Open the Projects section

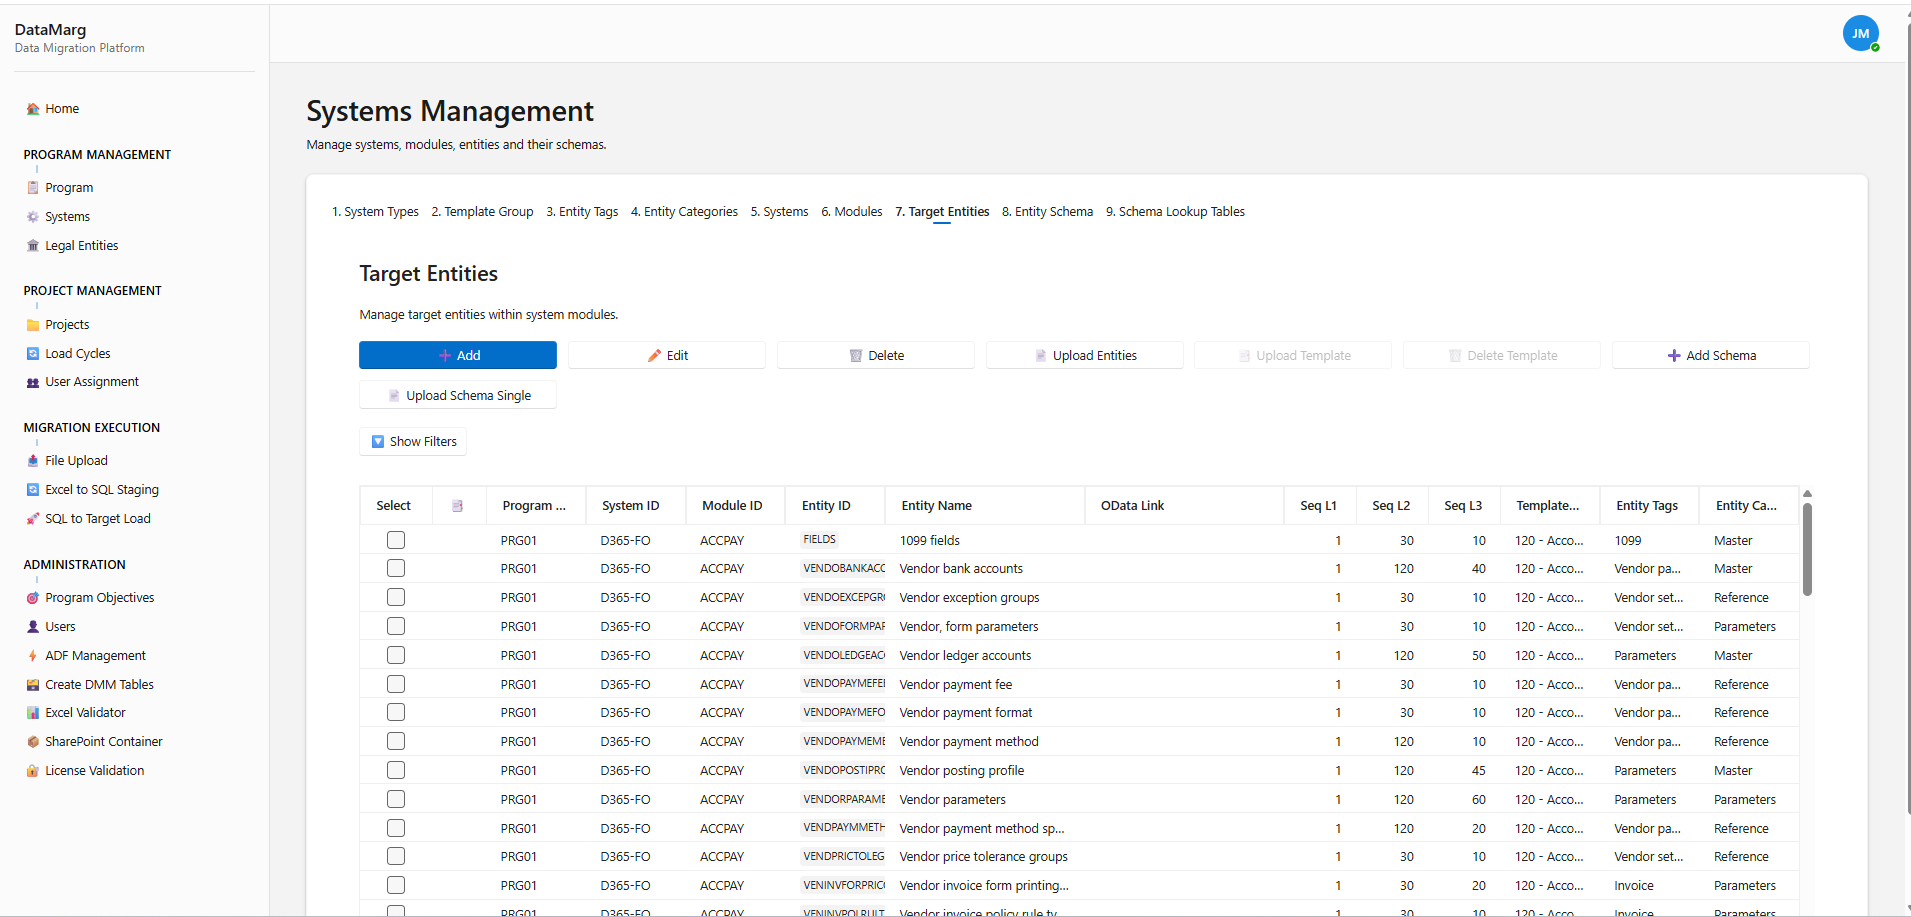67,324
